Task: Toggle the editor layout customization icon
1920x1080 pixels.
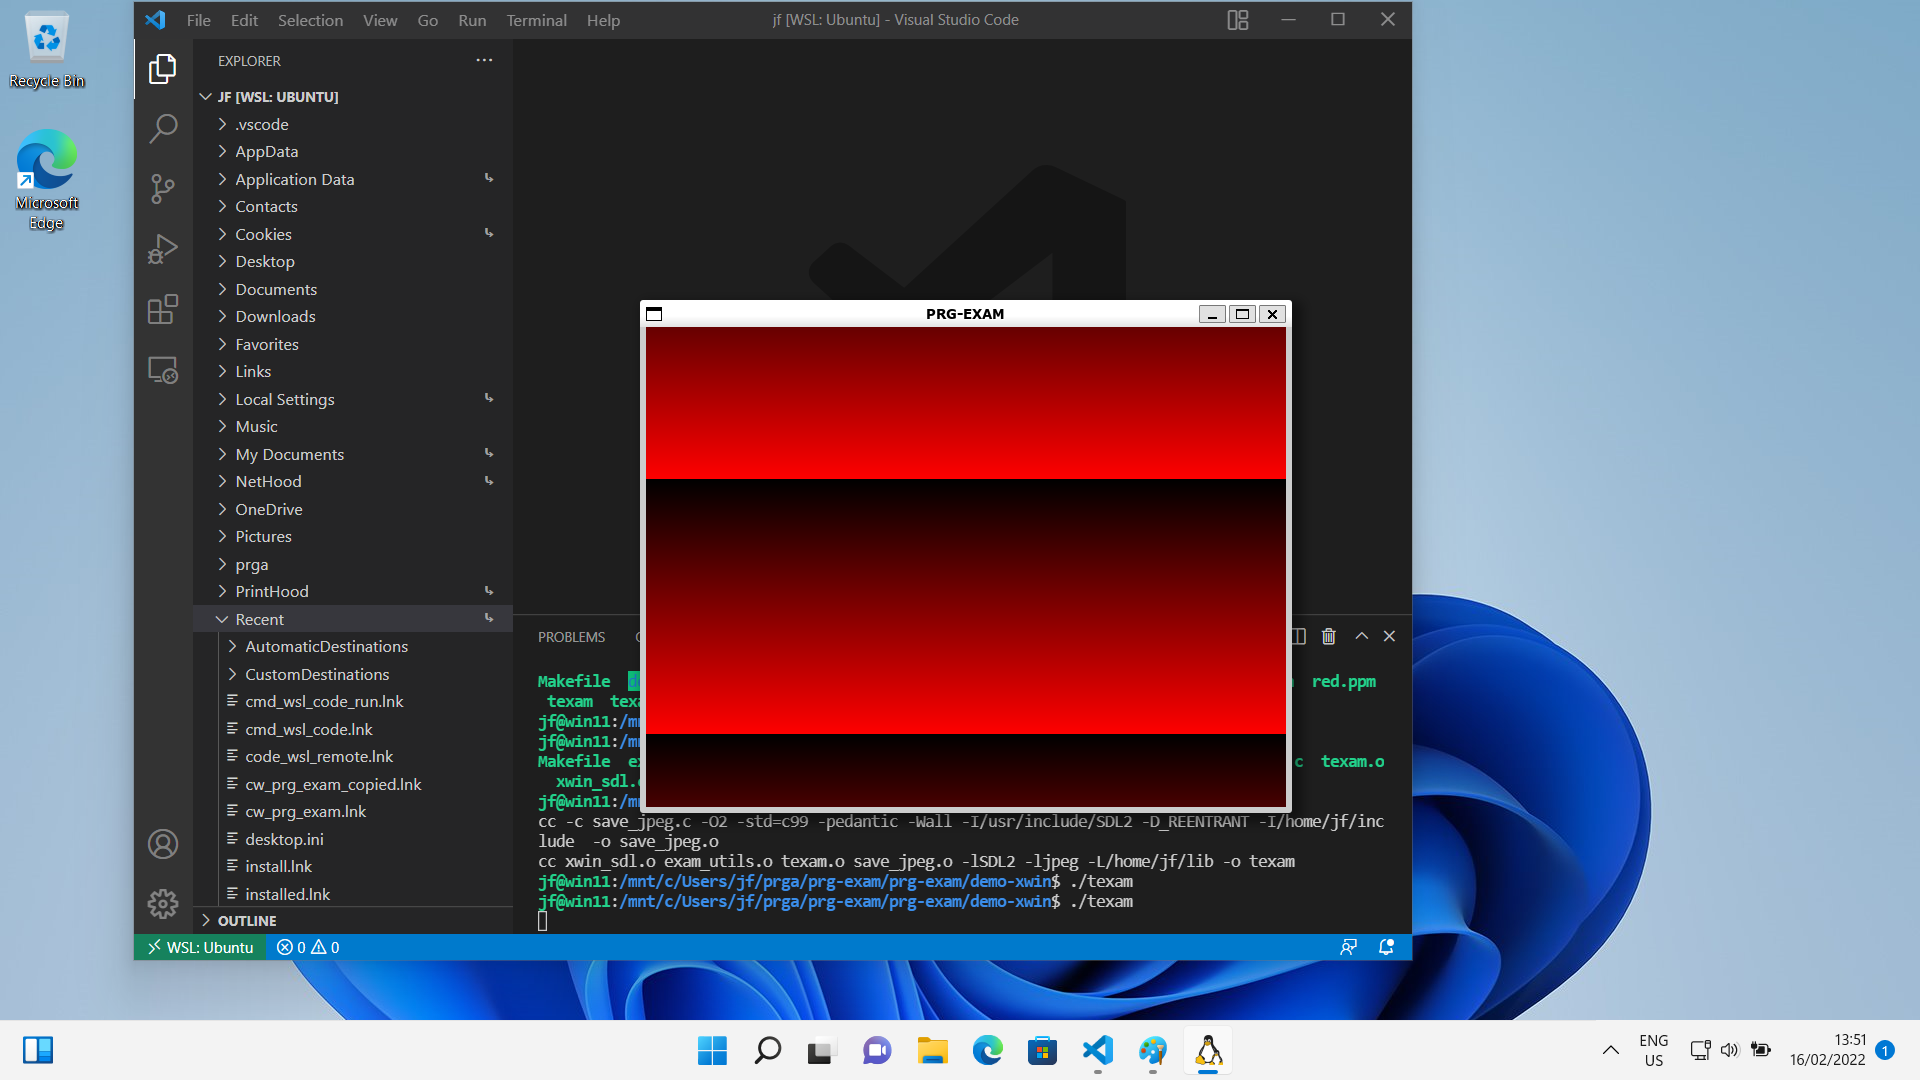Action: (1238, 20)
